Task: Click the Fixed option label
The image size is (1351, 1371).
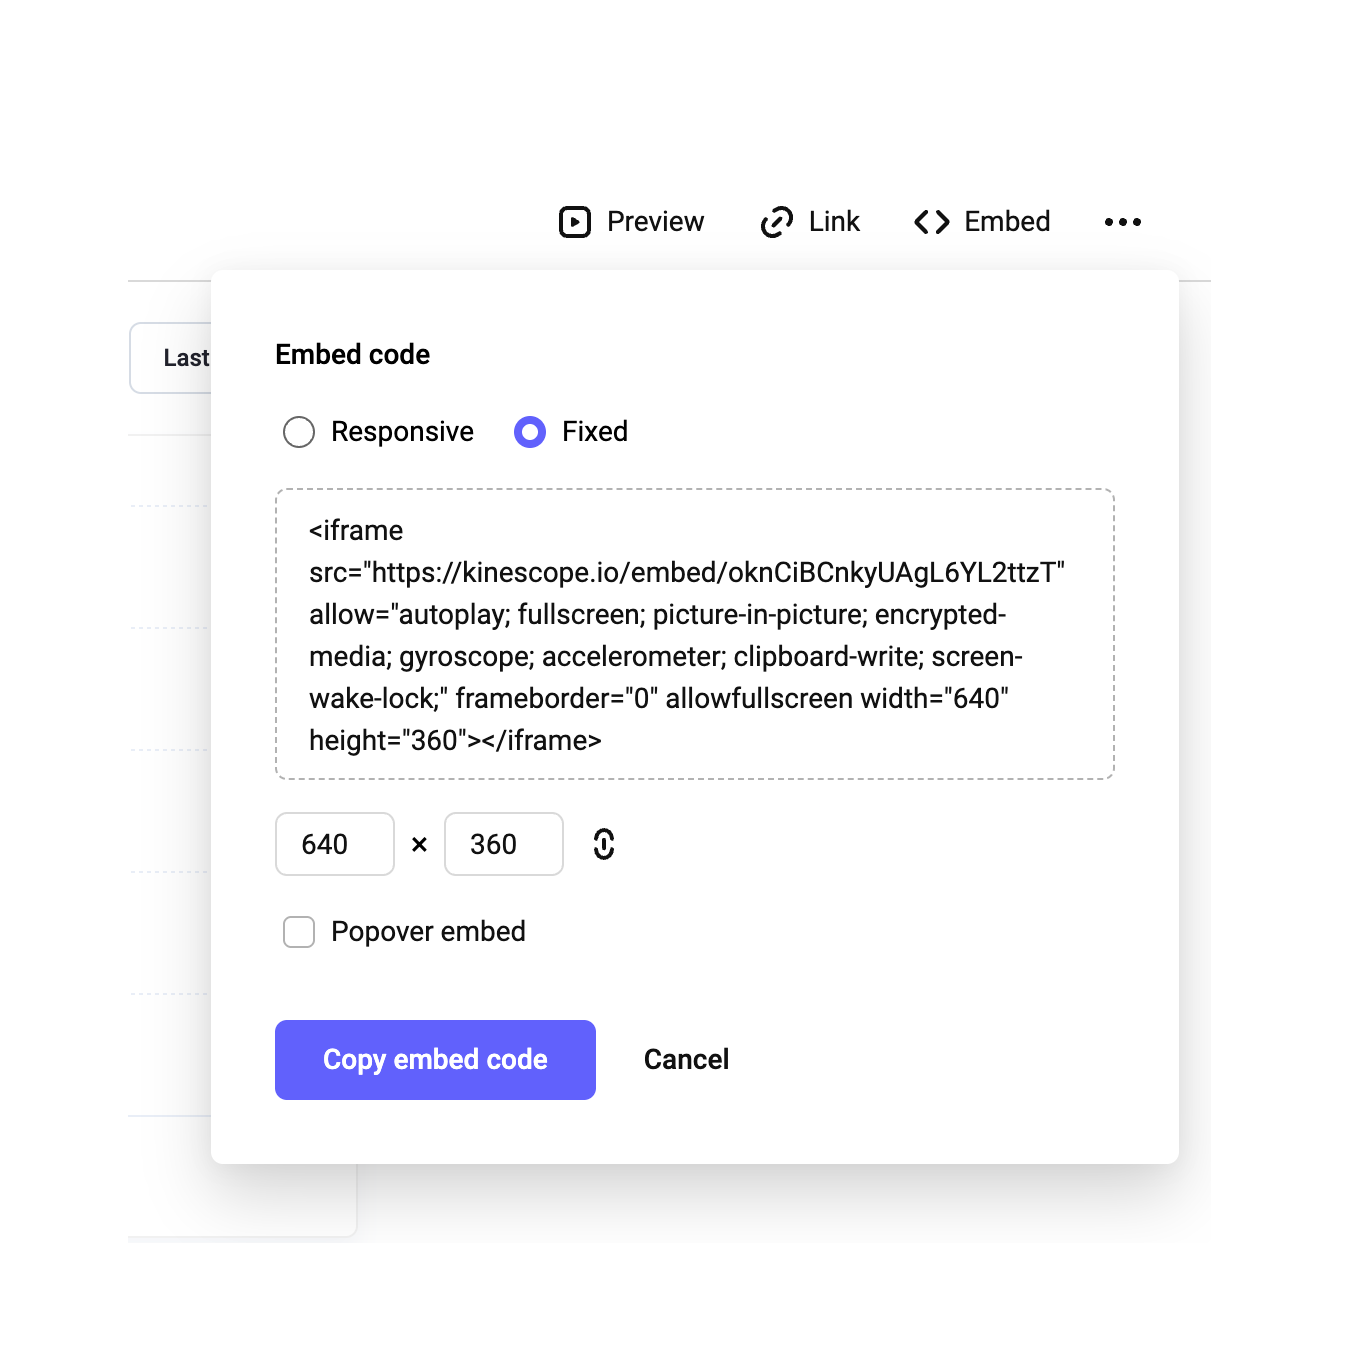Action: 595,432
